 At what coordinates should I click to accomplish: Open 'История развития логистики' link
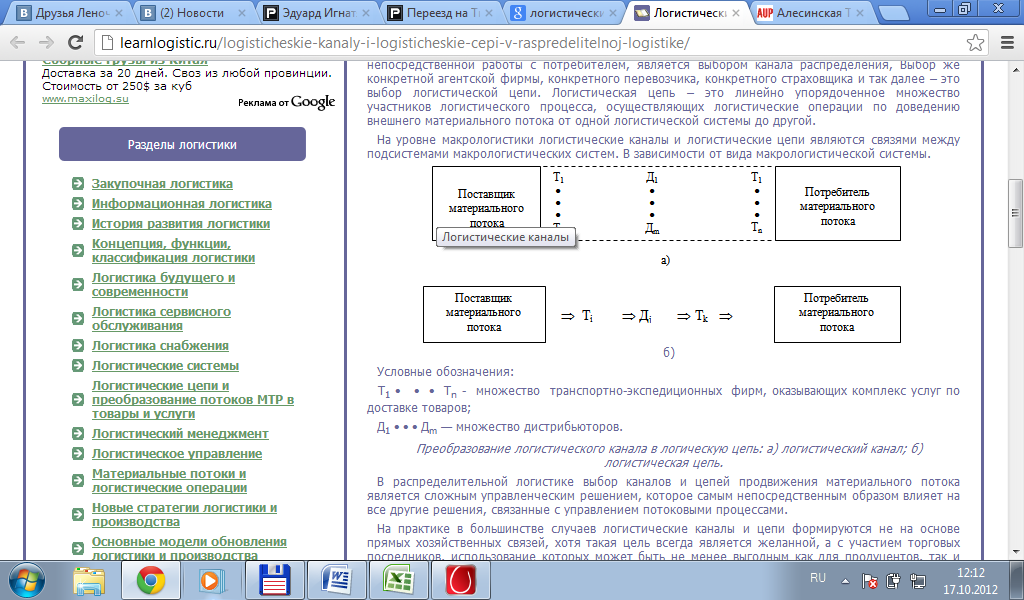click(181, 224)
